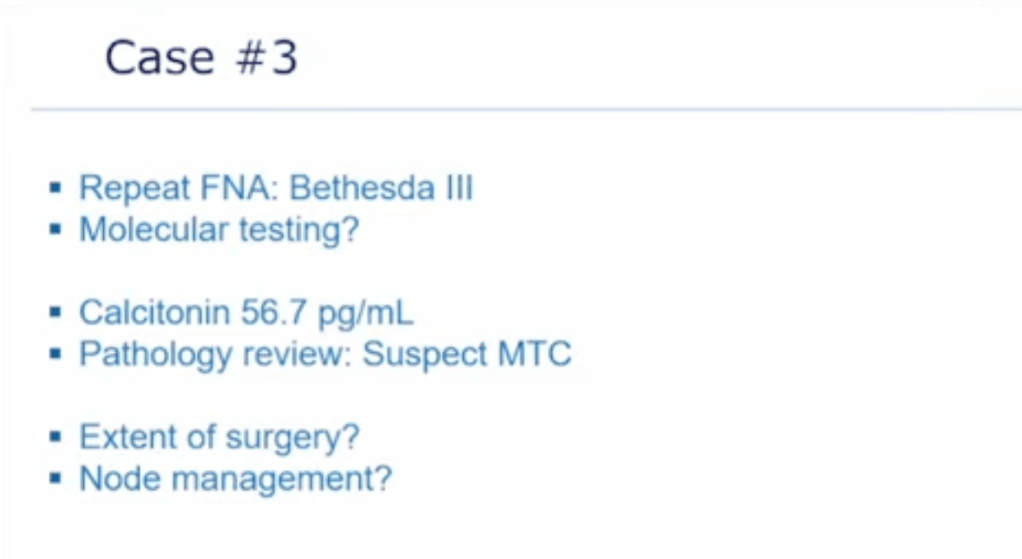Click the bullet marker before "Node management?"

click(x=56, y=479)
